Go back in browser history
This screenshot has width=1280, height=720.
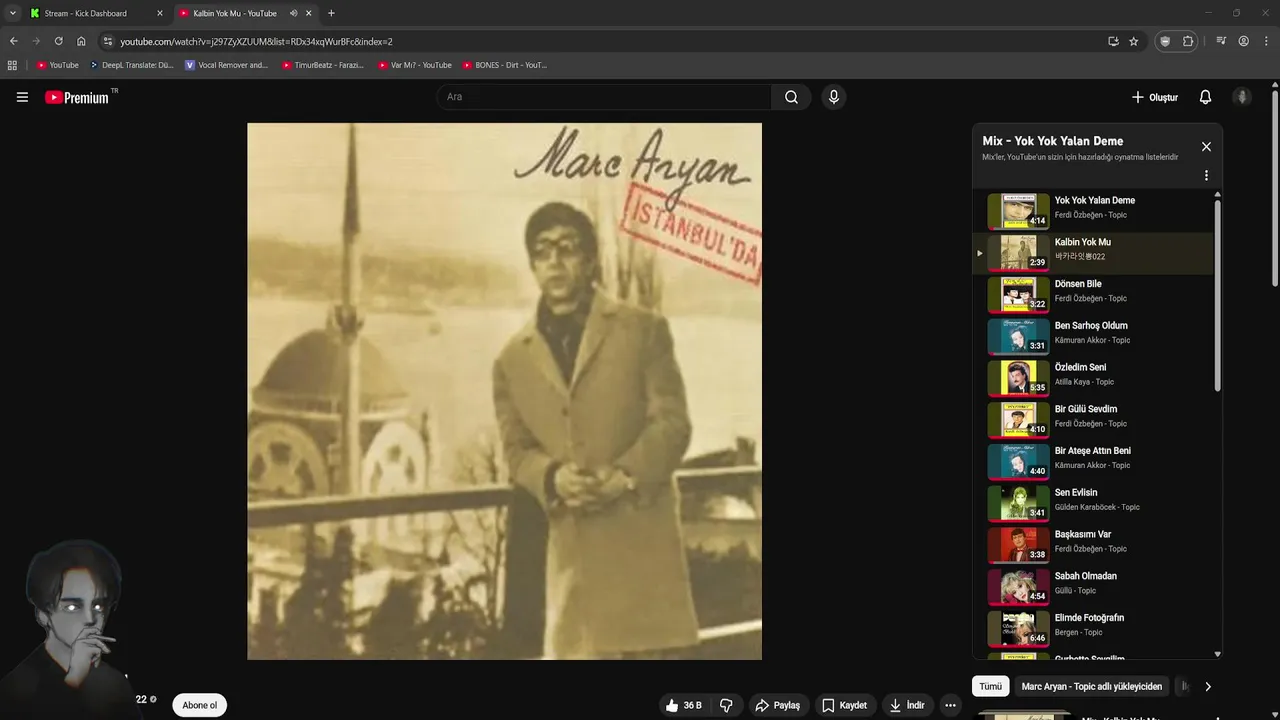(x=13, y=41)
